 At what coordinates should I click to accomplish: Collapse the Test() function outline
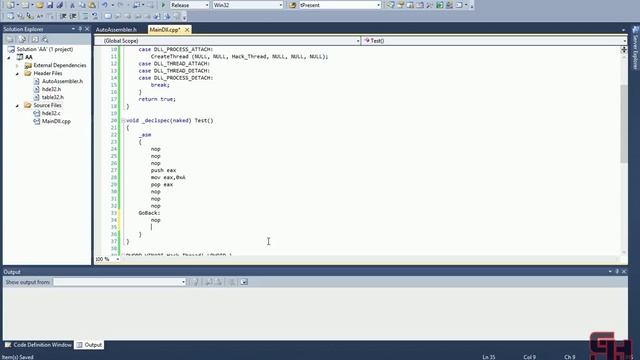[123, 121]
